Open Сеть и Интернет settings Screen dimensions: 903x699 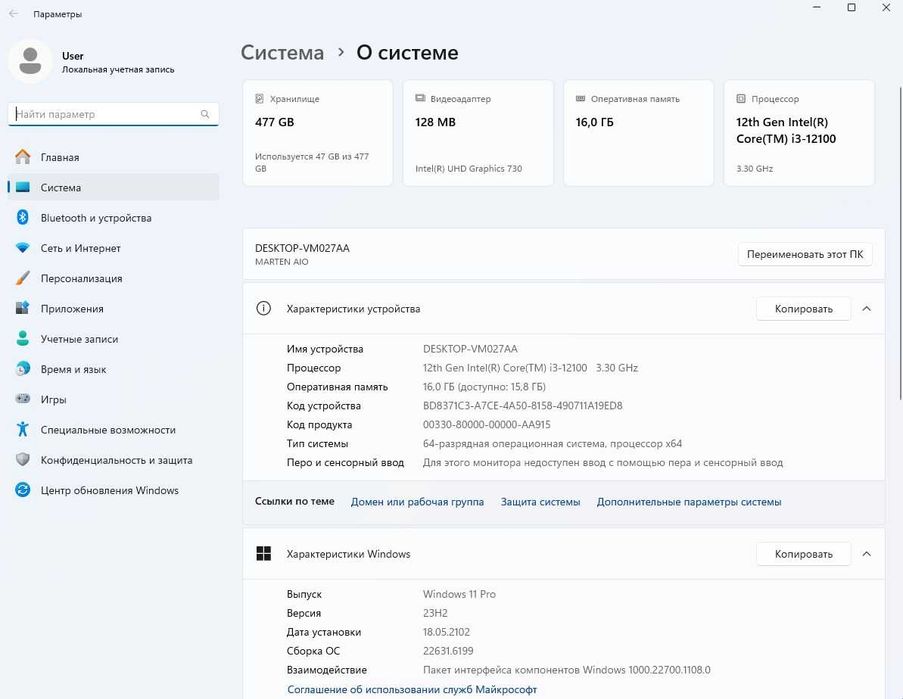coord(113,248)
